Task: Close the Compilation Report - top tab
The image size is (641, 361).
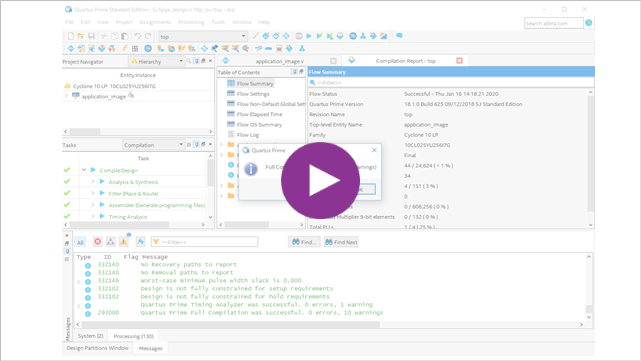Action: pos(459,61)
